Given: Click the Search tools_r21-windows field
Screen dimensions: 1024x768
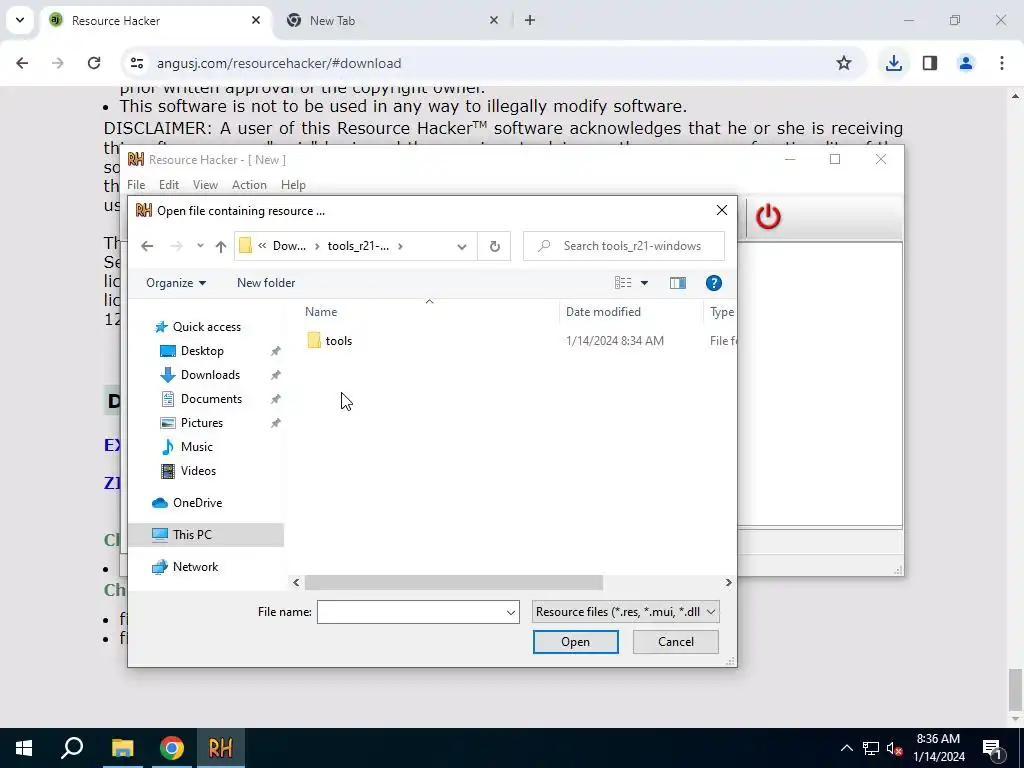Looking at the screenshot, I should (624, 246).
